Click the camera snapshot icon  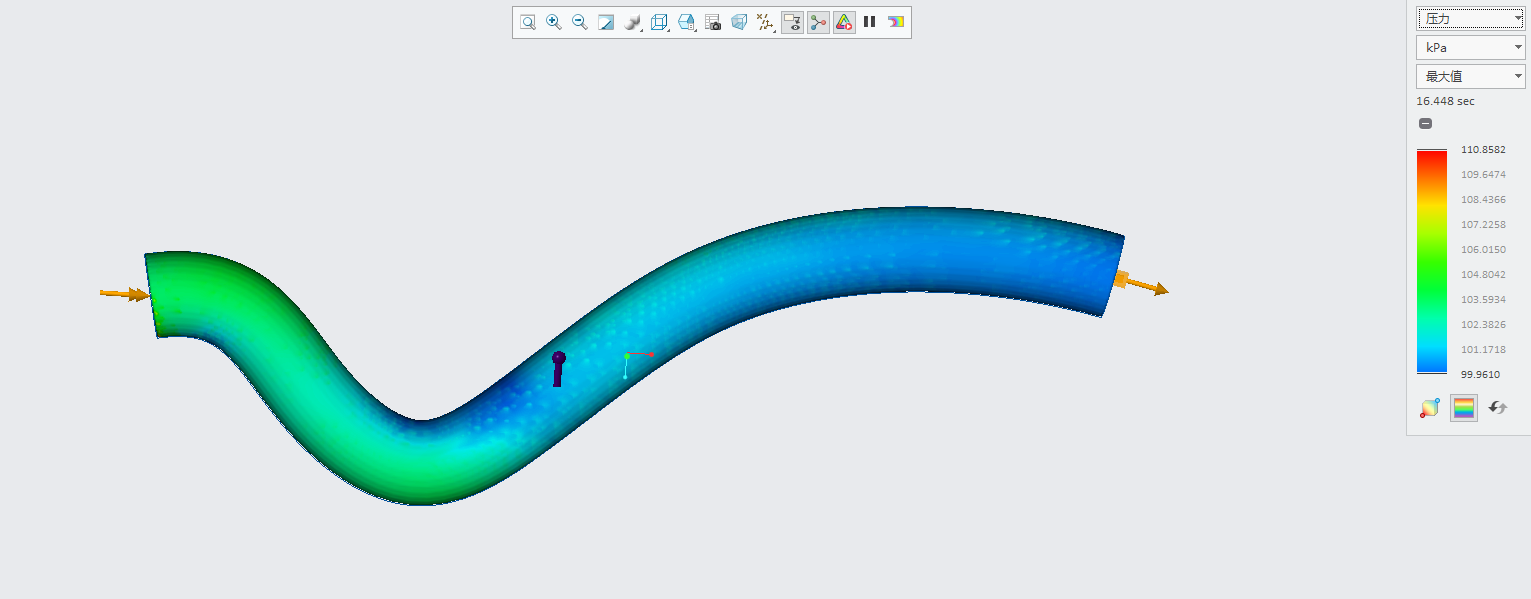tap(713, 22)
